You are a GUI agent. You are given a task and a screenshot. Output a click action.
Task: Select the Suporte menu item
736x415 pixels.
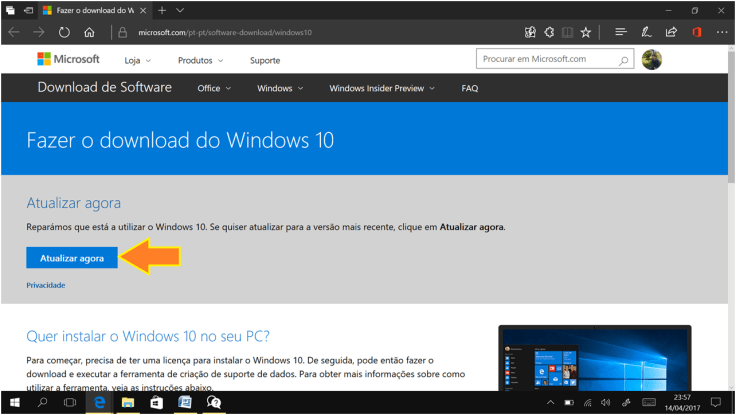265,60
